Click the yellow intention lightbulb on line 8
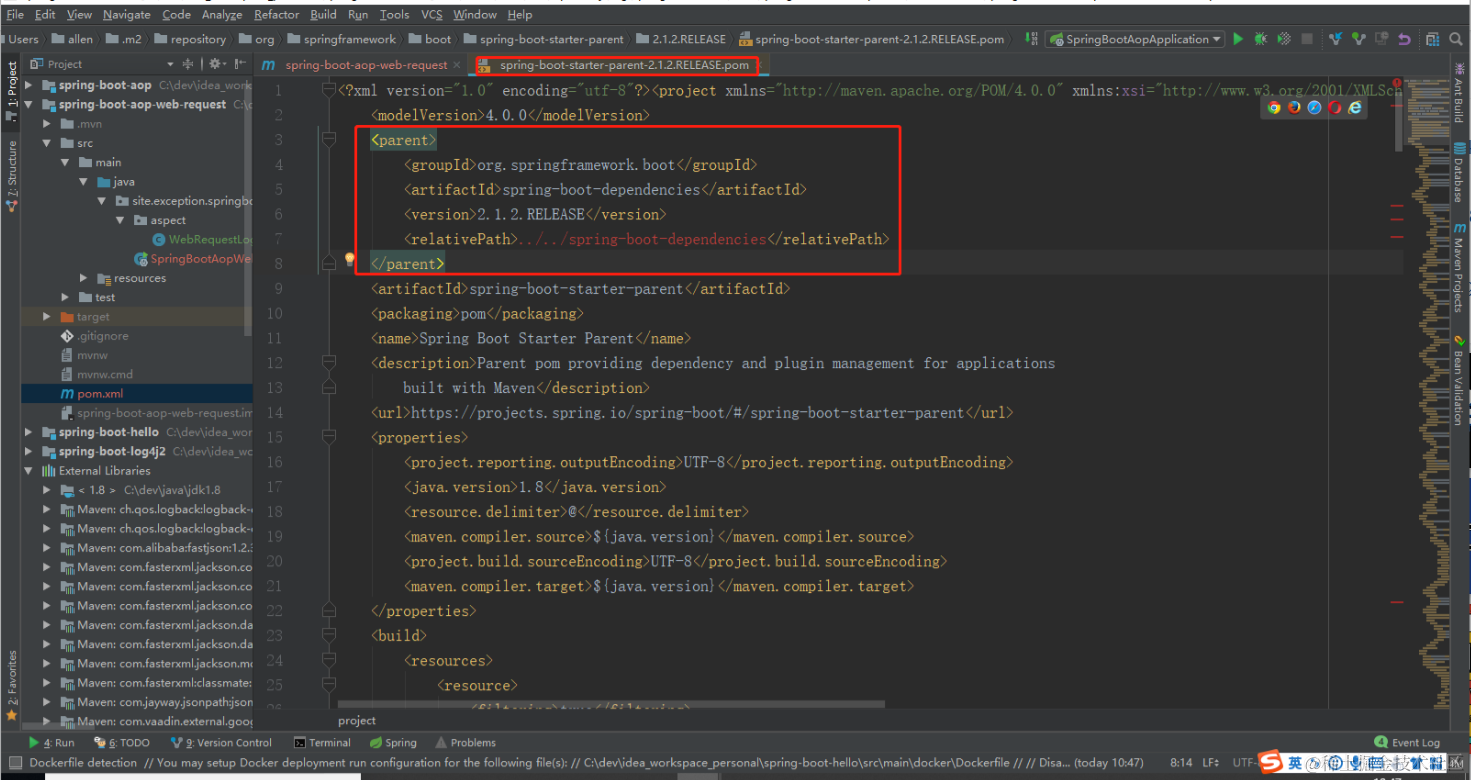The height and width of the screenshot is (780, 1471). pos(349,259)
